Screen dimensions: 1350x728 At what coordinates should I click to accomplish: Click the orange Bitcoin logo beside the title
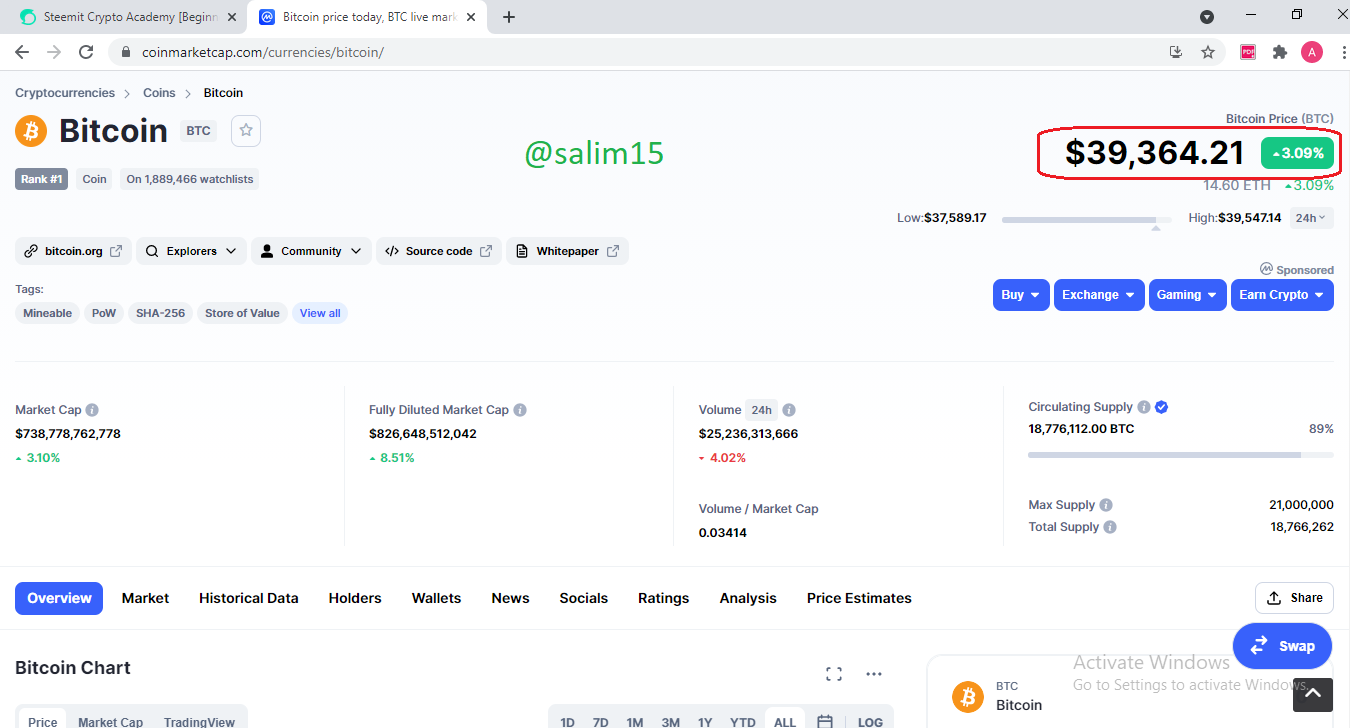pos(31,131)
